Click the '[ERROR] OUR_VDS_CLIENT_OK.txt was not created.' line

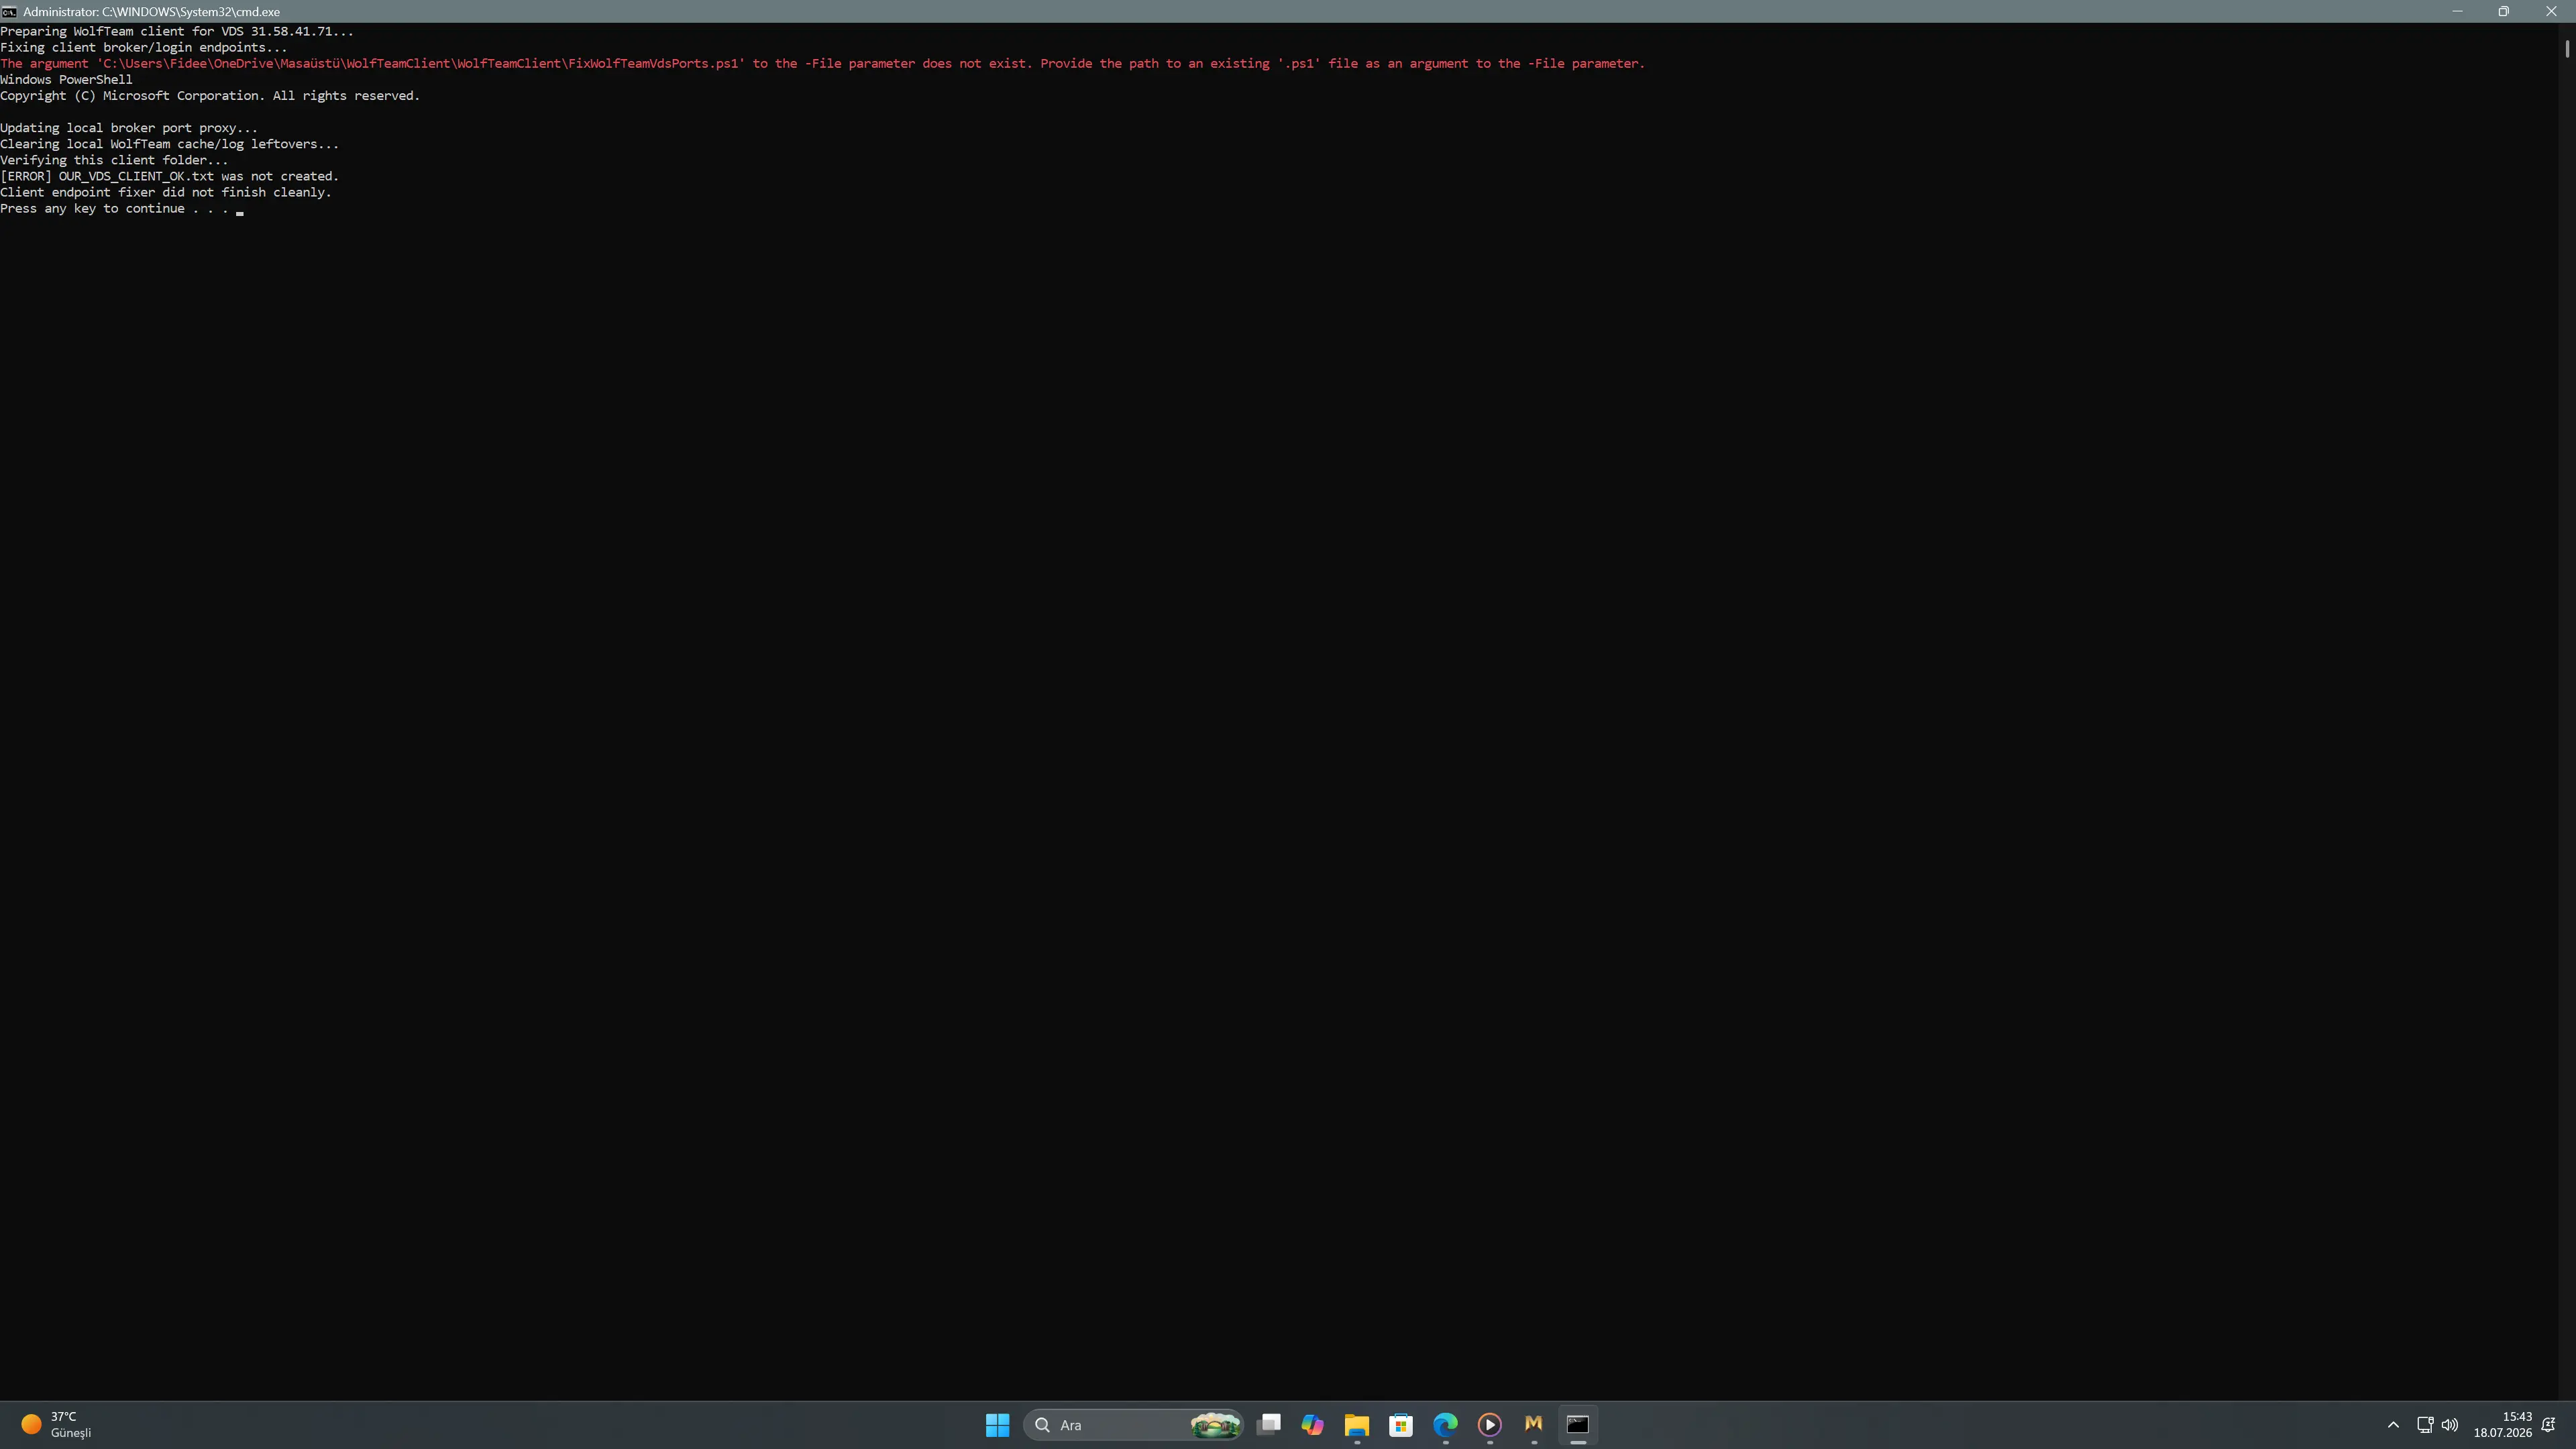coord(170,177)
